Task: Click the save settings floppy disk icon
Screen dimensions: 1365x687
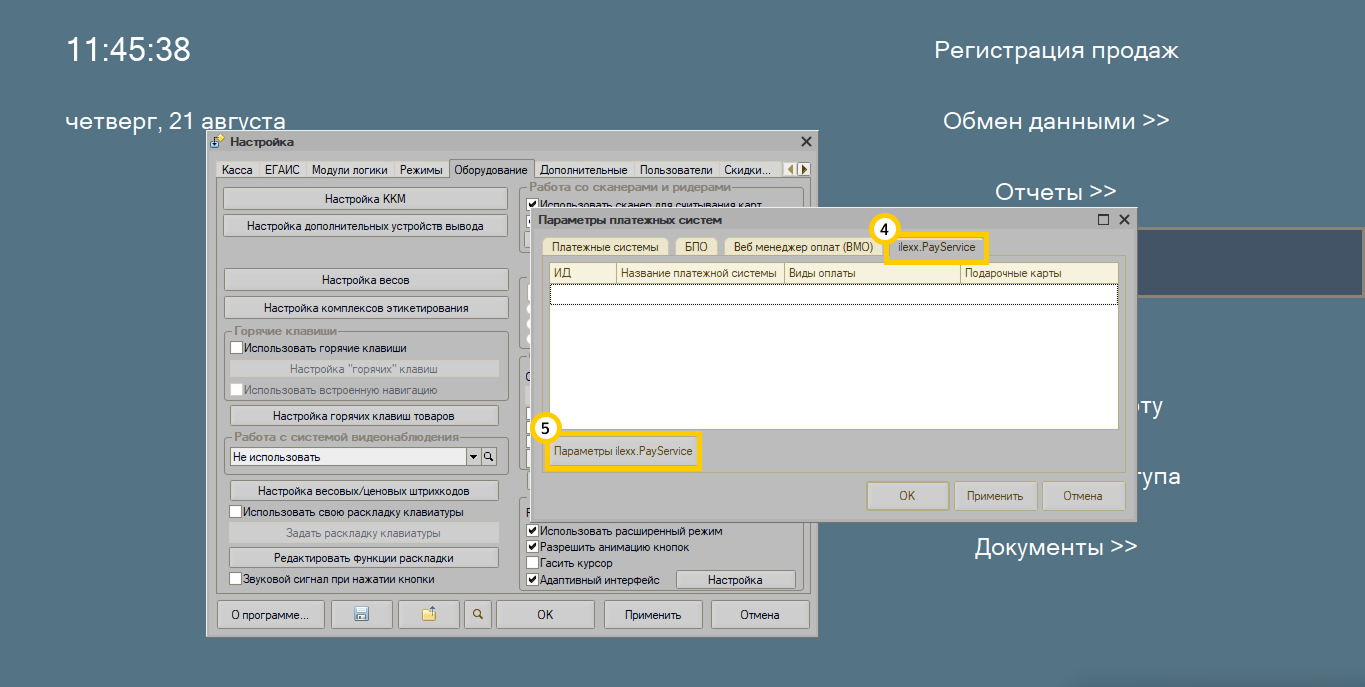Action: point(361,615)
